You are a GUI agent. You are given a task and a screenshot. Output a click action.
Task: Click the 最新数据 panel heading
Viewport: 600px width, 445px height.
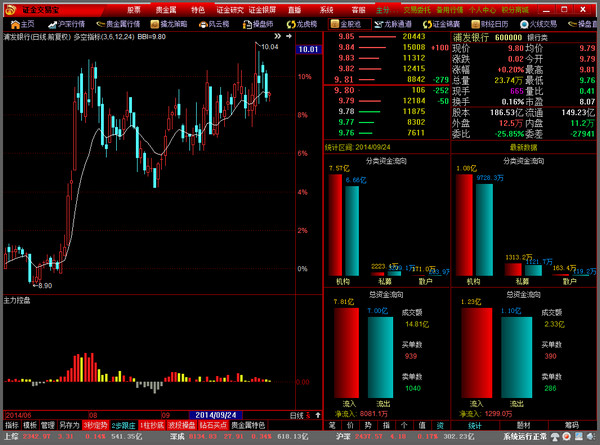tap(523, 147)
